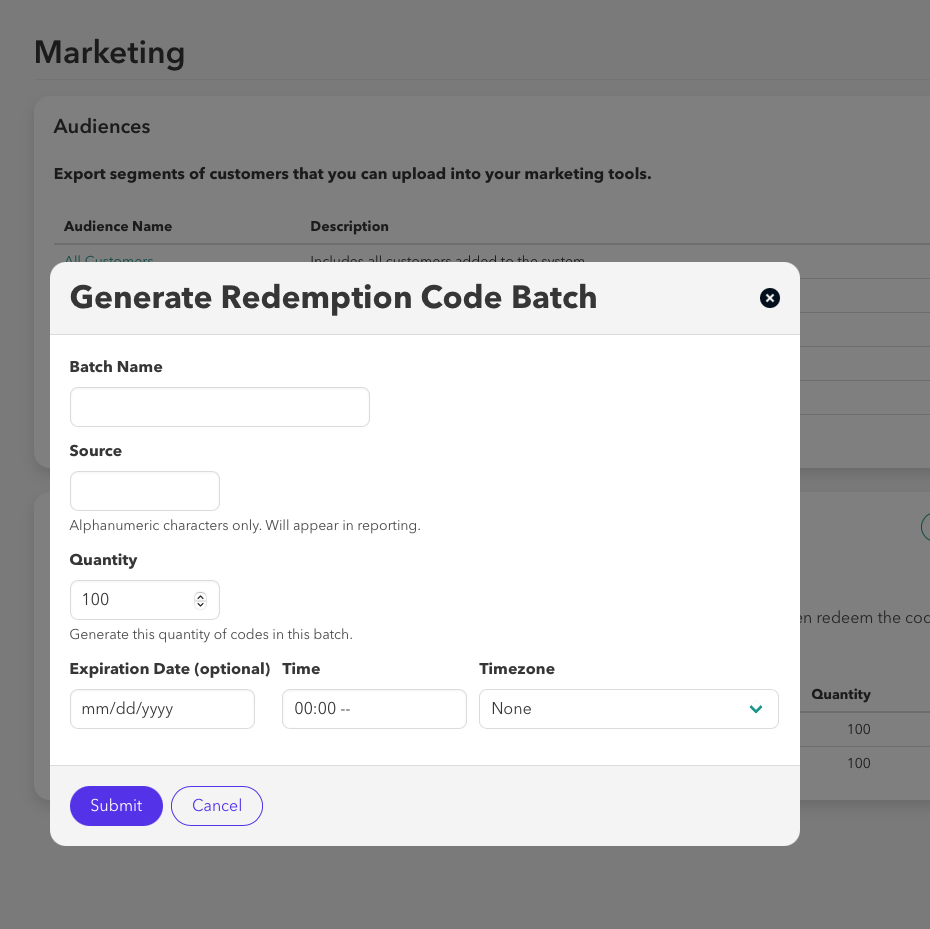Expand Timezone using the green chevron
The height and width of the screenshot is (929, 930).
[756, 709]
